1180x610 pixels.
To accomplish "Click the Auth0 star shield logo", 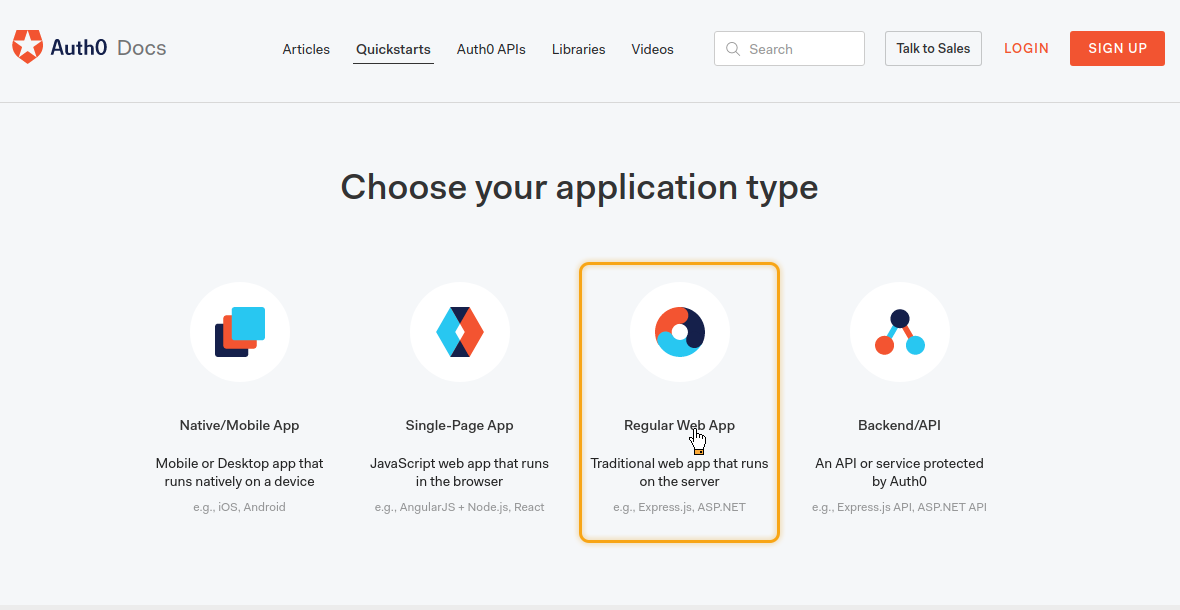I will [x=28, y=47].
